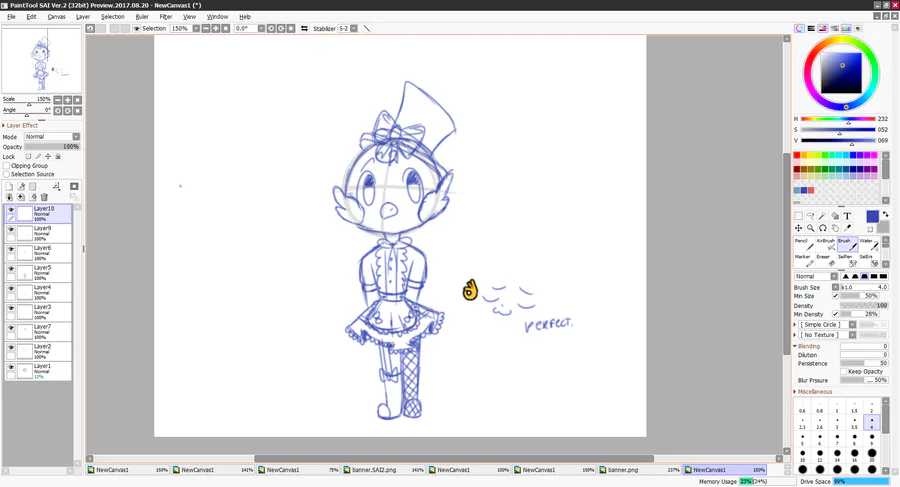Create a new normal layer
The height and width of the screenshot is (487, 900).
9,187
